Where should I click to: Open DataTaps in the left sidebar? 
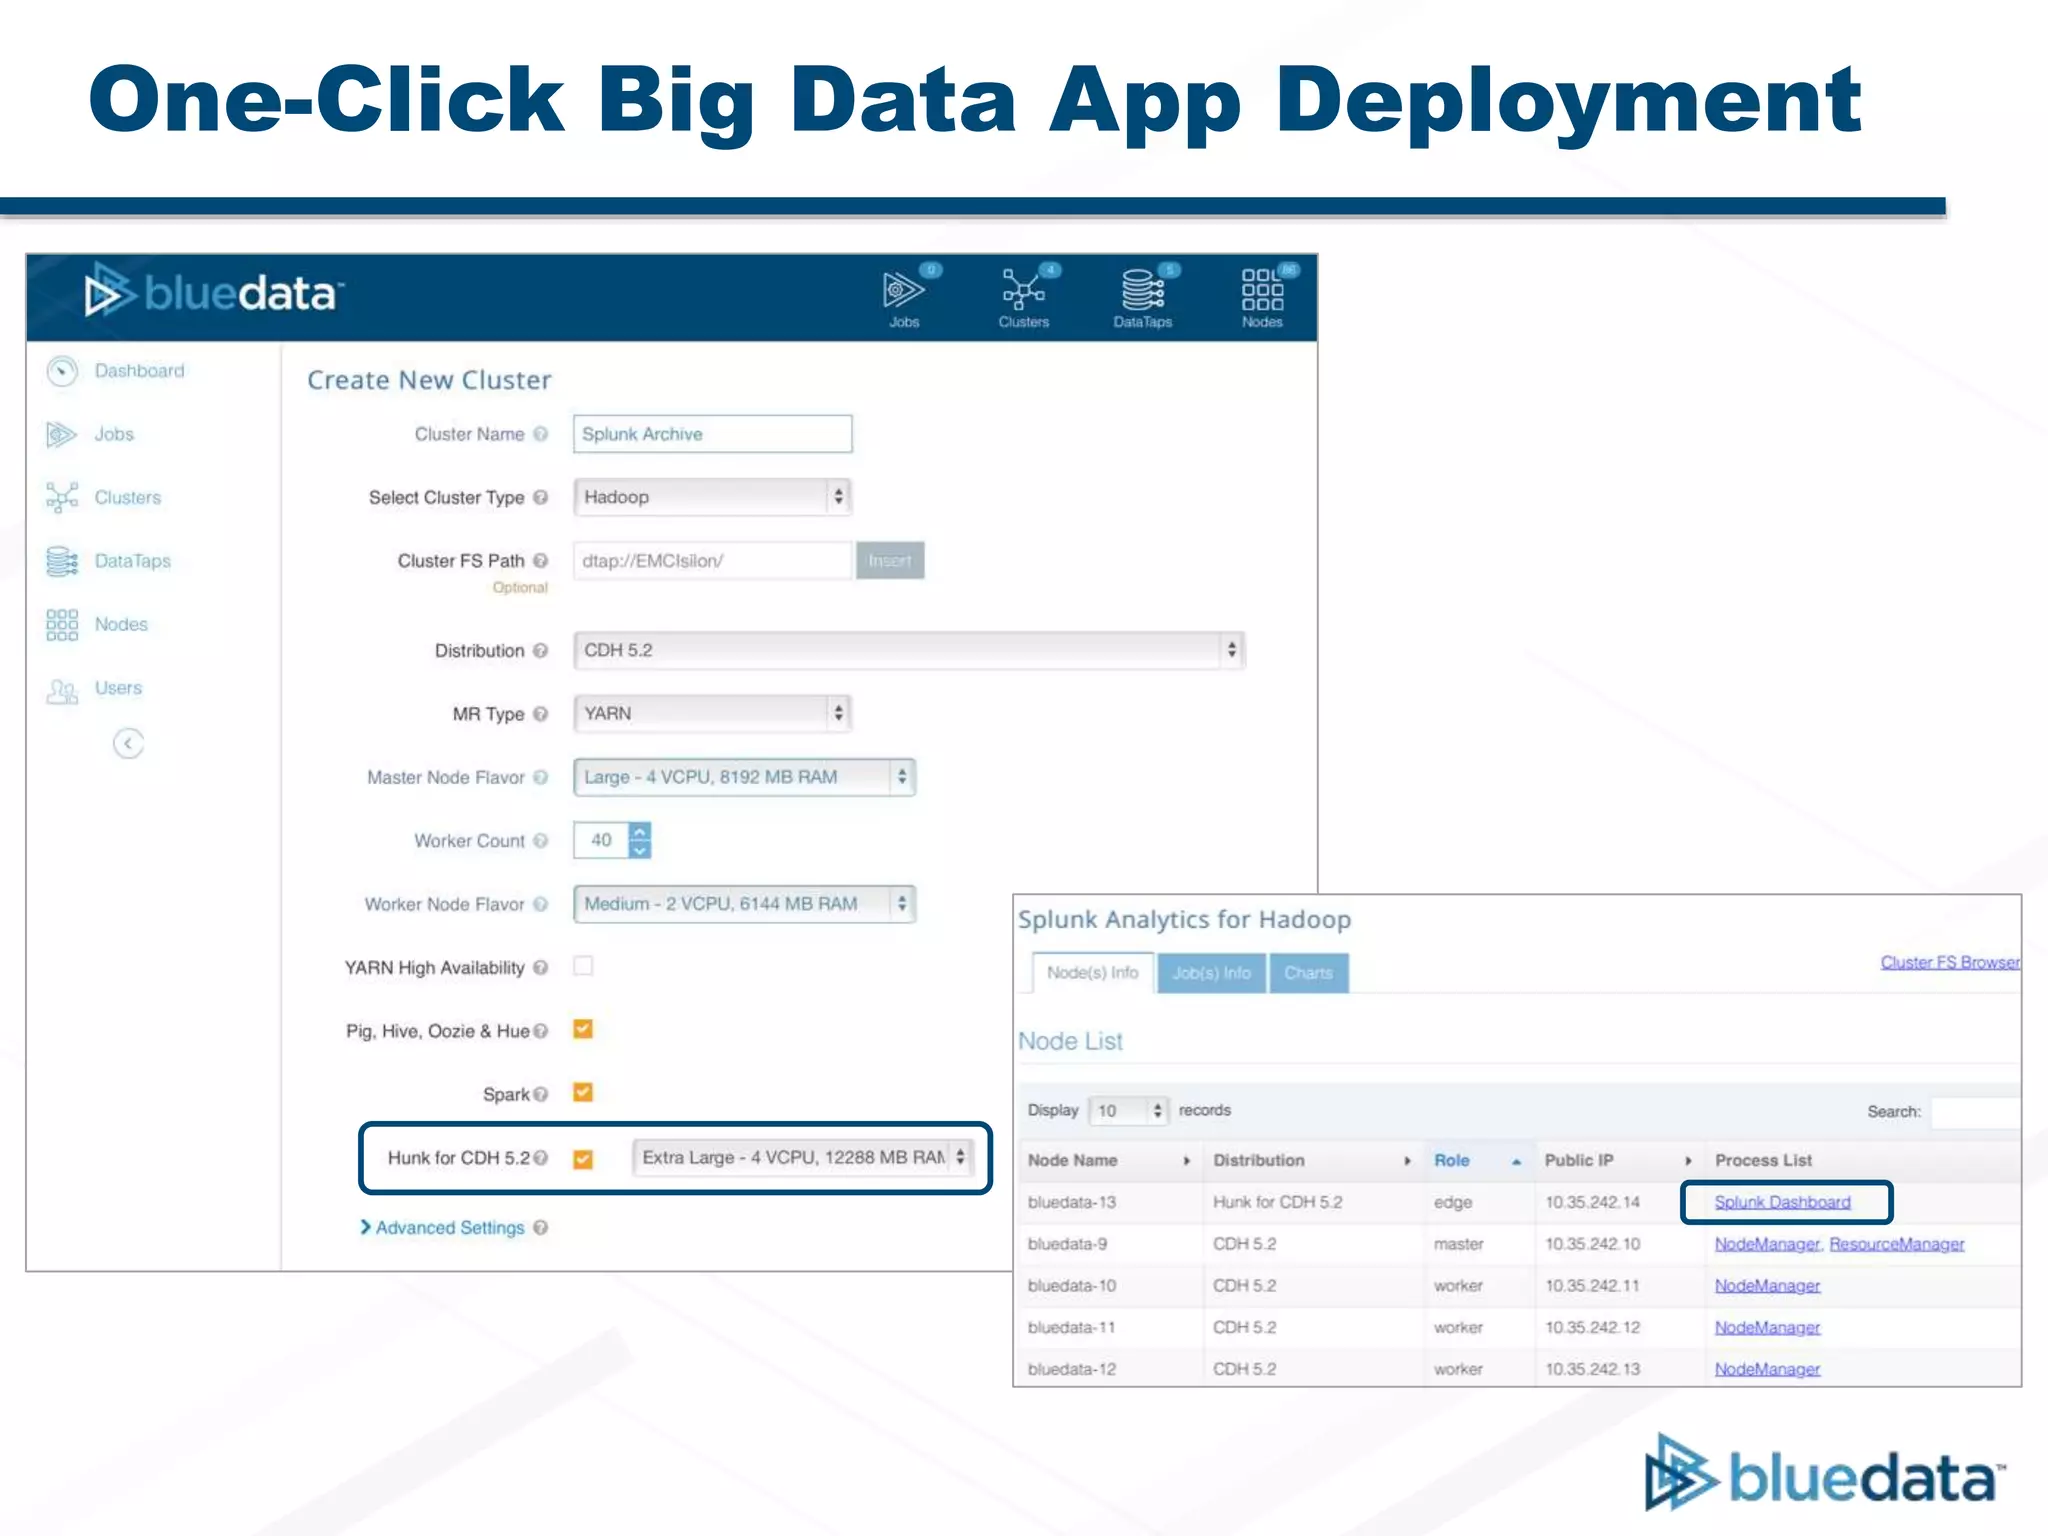[x=108, y=561]
